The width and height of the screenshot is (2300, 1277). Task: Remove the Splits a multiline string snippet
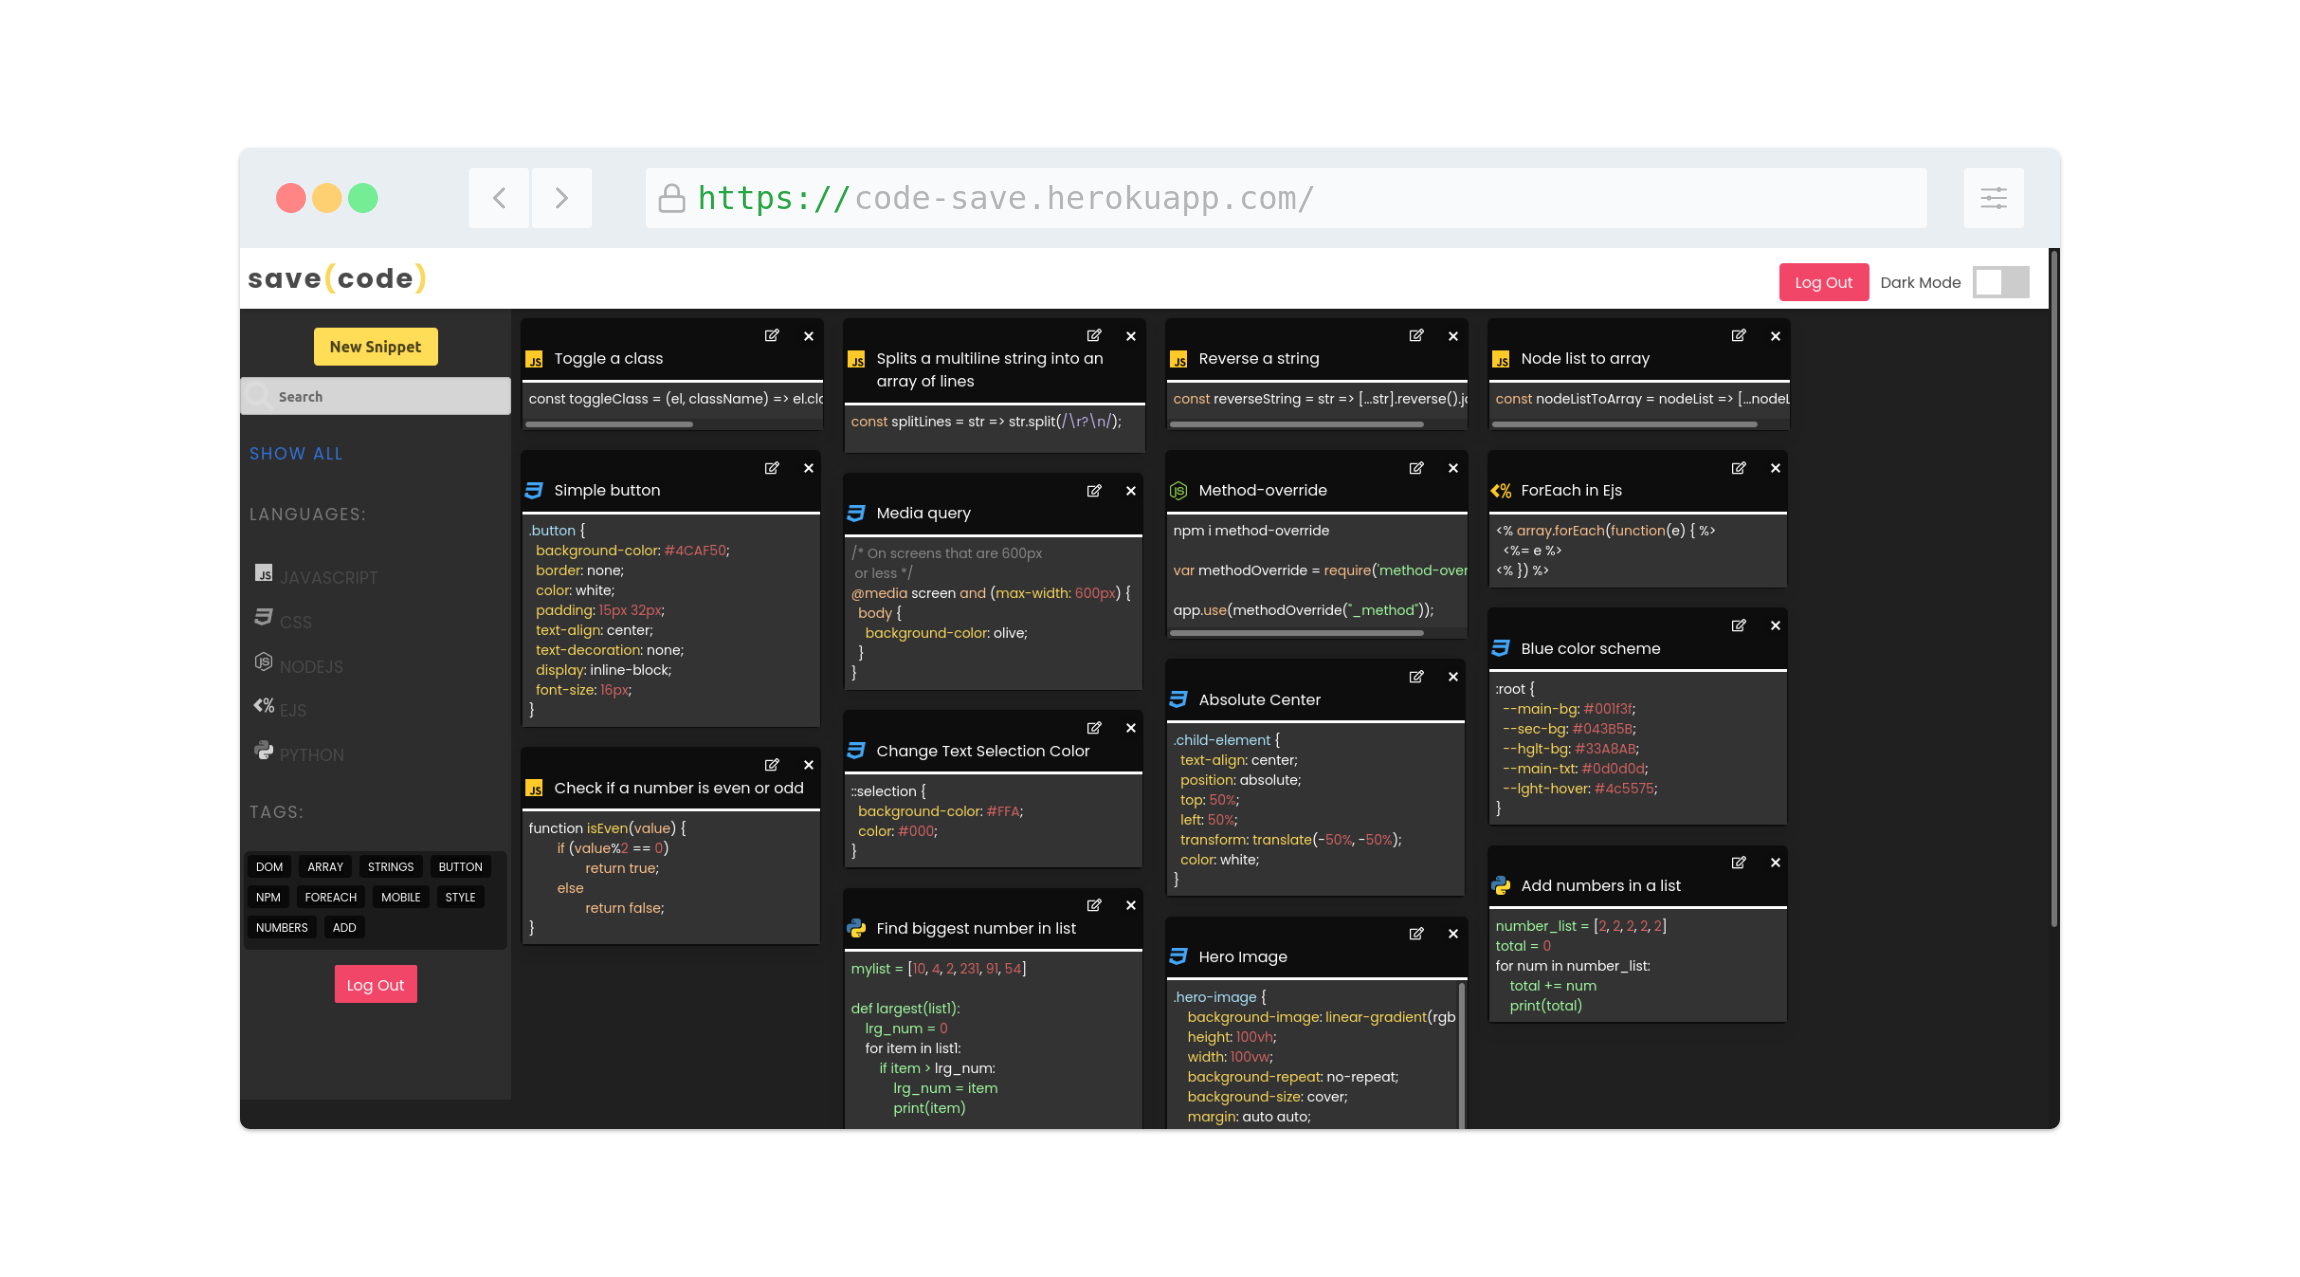click(1131, 336)
